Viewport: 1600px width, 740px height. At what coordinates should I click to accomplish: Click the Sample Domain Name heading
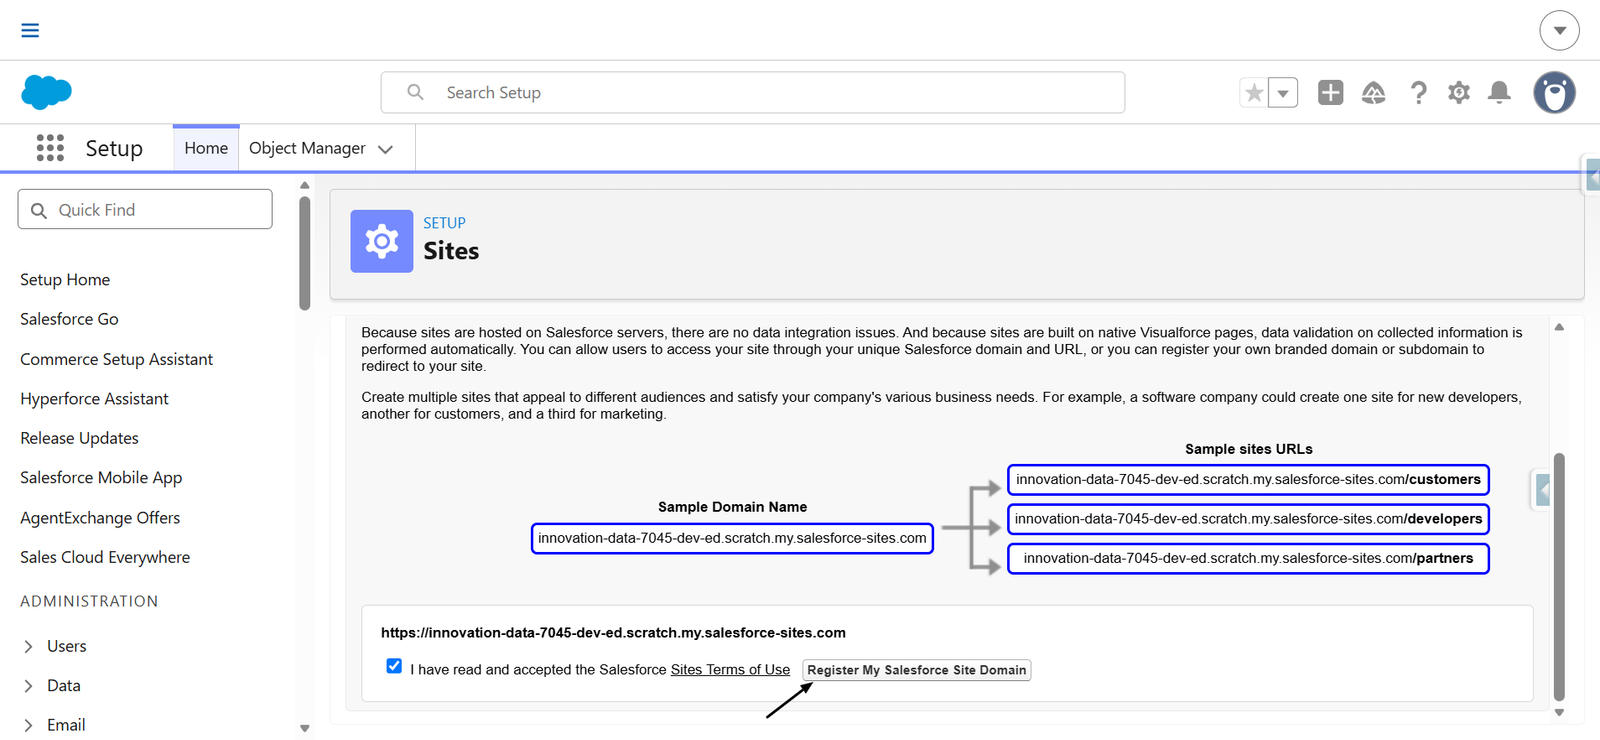tap(732, 507)
